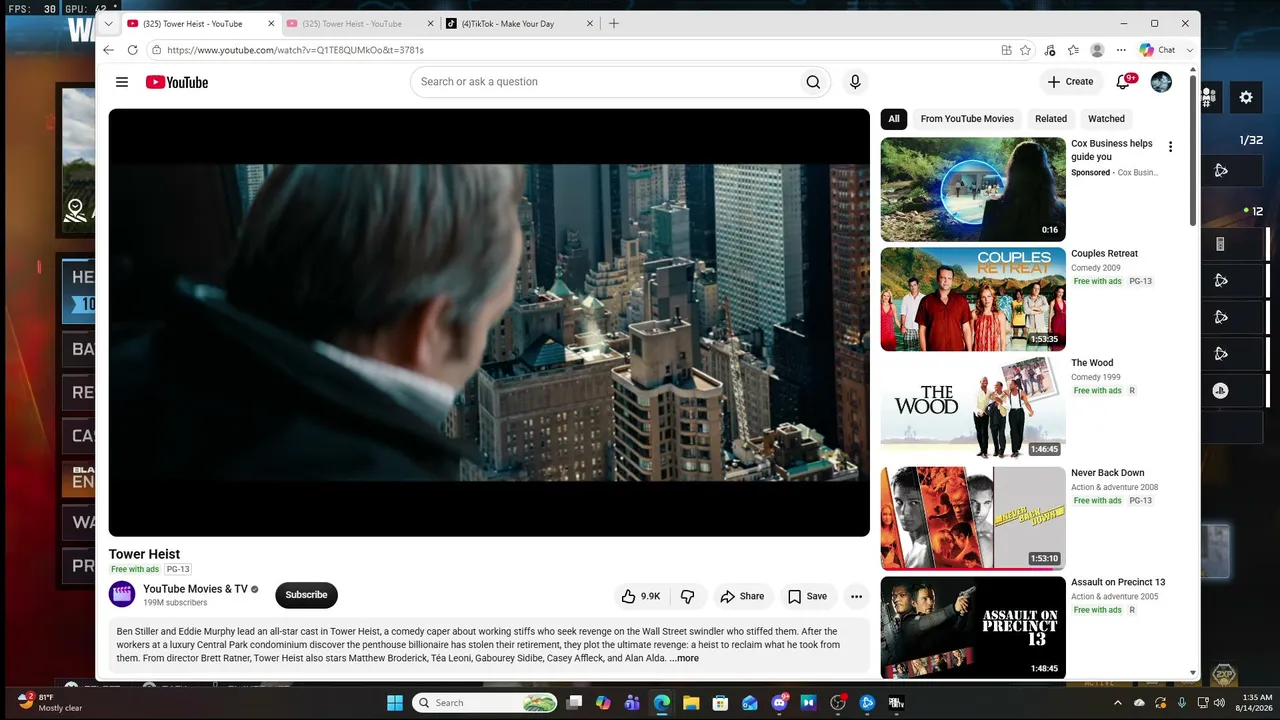Open the Cox Business ad options menu
Viewport: 1280px width, 720px height.
(x=1170, y=147)
